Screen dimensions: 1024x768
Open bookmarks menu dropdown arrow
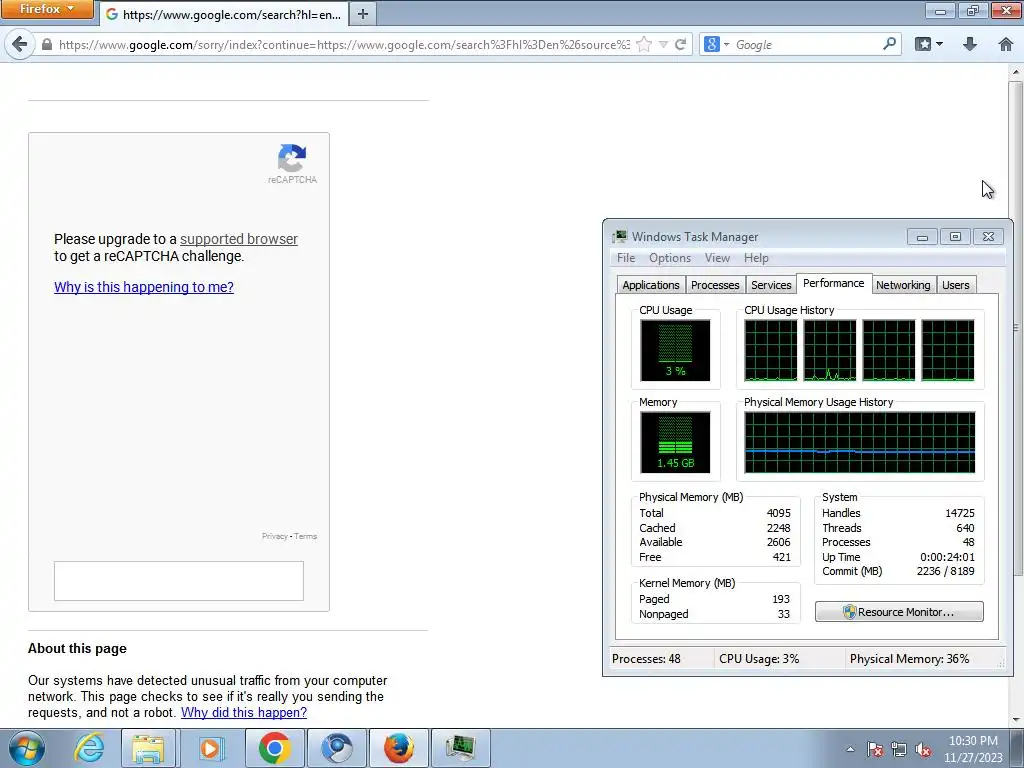point(940,44)
